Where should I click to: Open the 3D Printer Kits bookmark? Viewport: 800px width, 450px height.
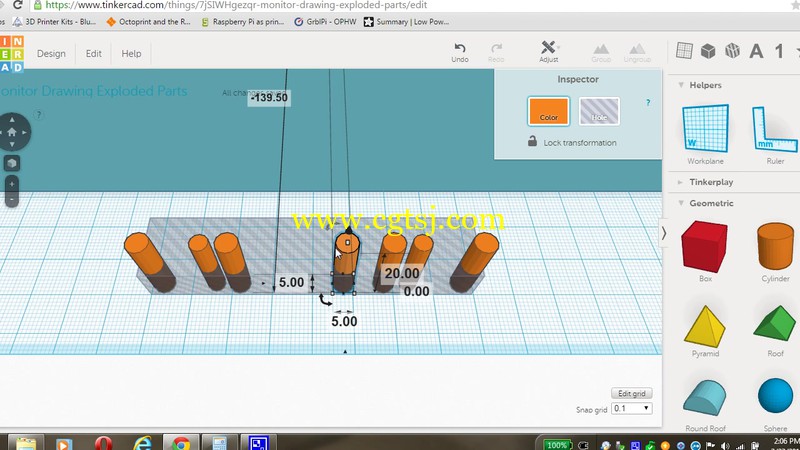pyautogui.click(x=55, y=22)
